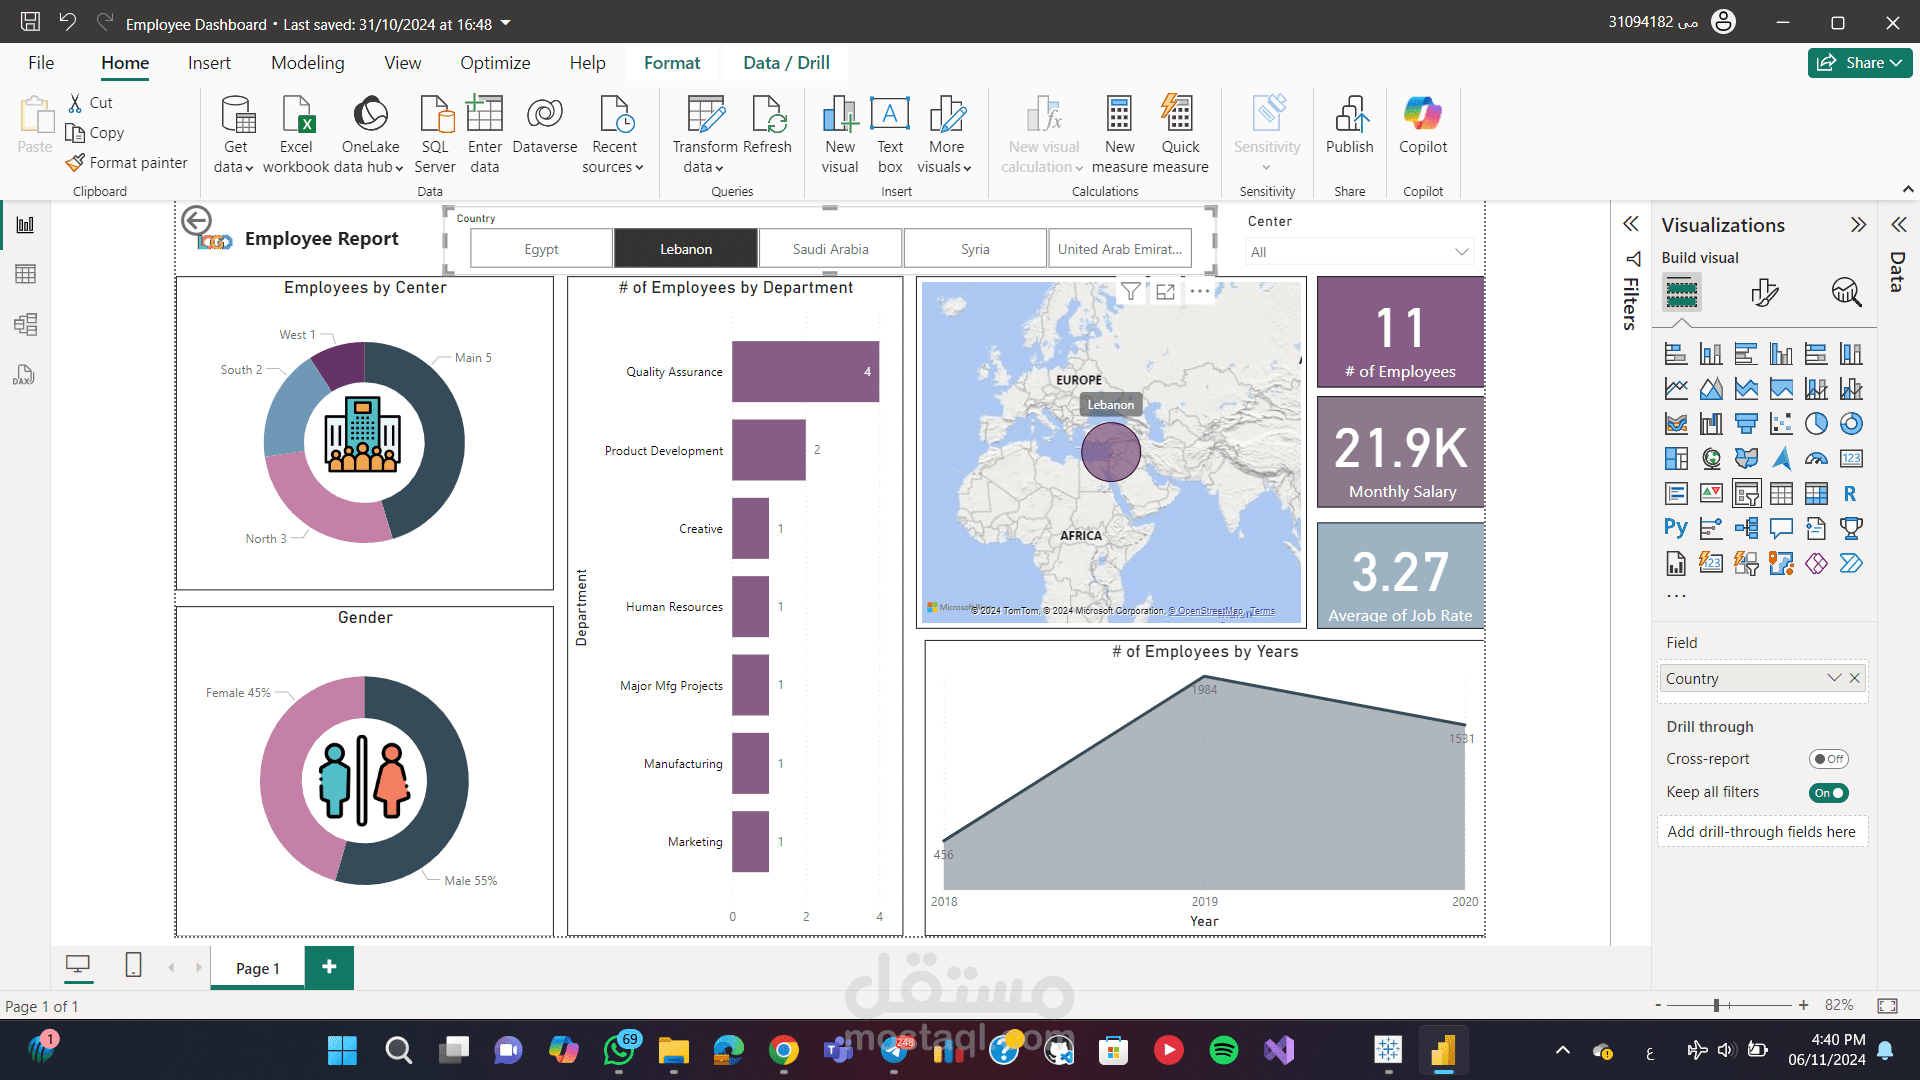The image size is (1920, 1080).
Task: Add a new page with plus button
Action: pyautogui.click(x=329, y=967)
